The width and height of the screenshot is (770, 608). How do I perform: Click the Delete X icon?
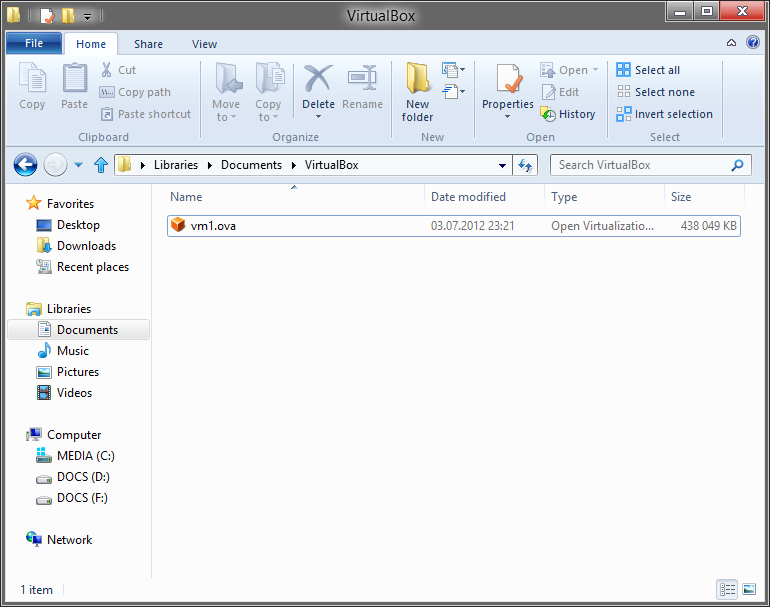click(x=318, y=79)
